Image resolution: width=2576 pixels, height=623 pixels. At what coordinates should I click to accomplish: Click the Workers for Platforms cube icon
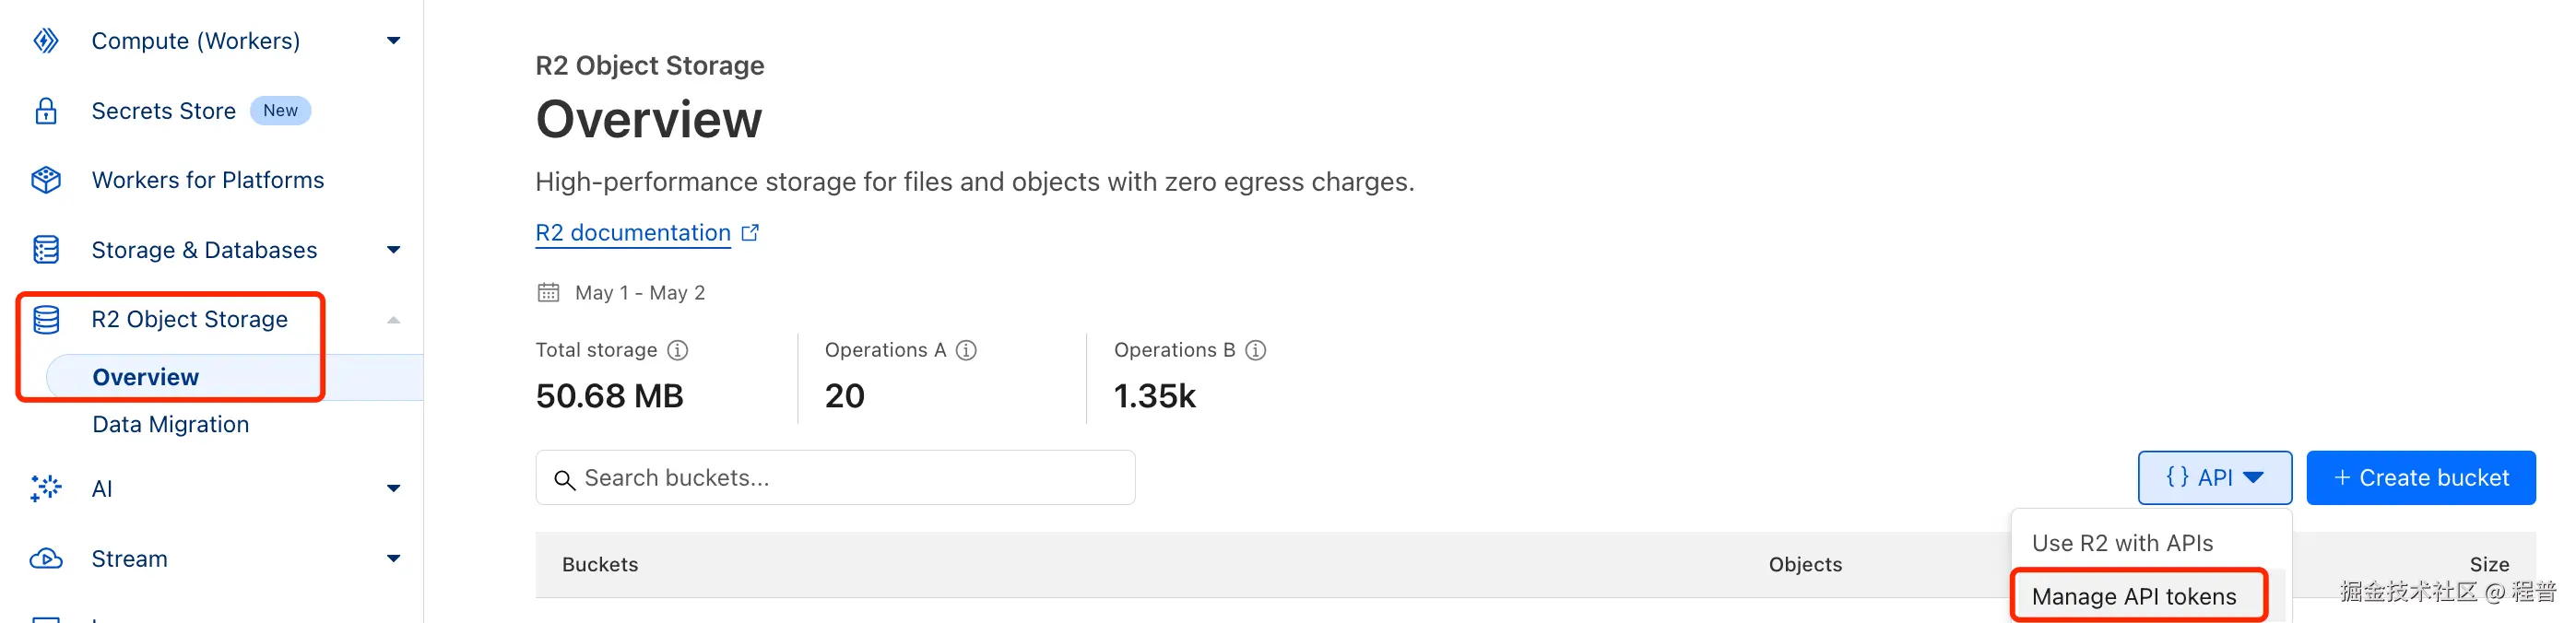46,180
